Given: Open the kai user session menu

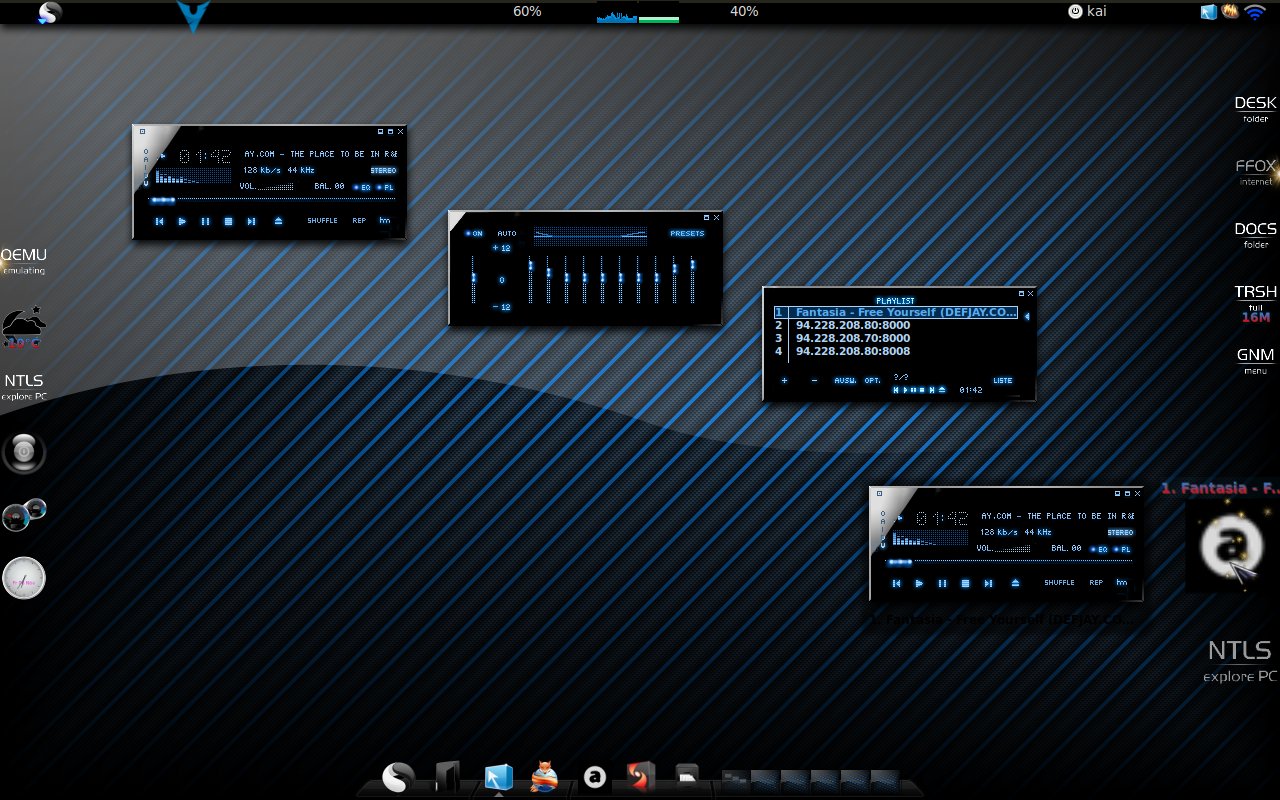Looking at the screenshot, I should tap(1087, 11).
